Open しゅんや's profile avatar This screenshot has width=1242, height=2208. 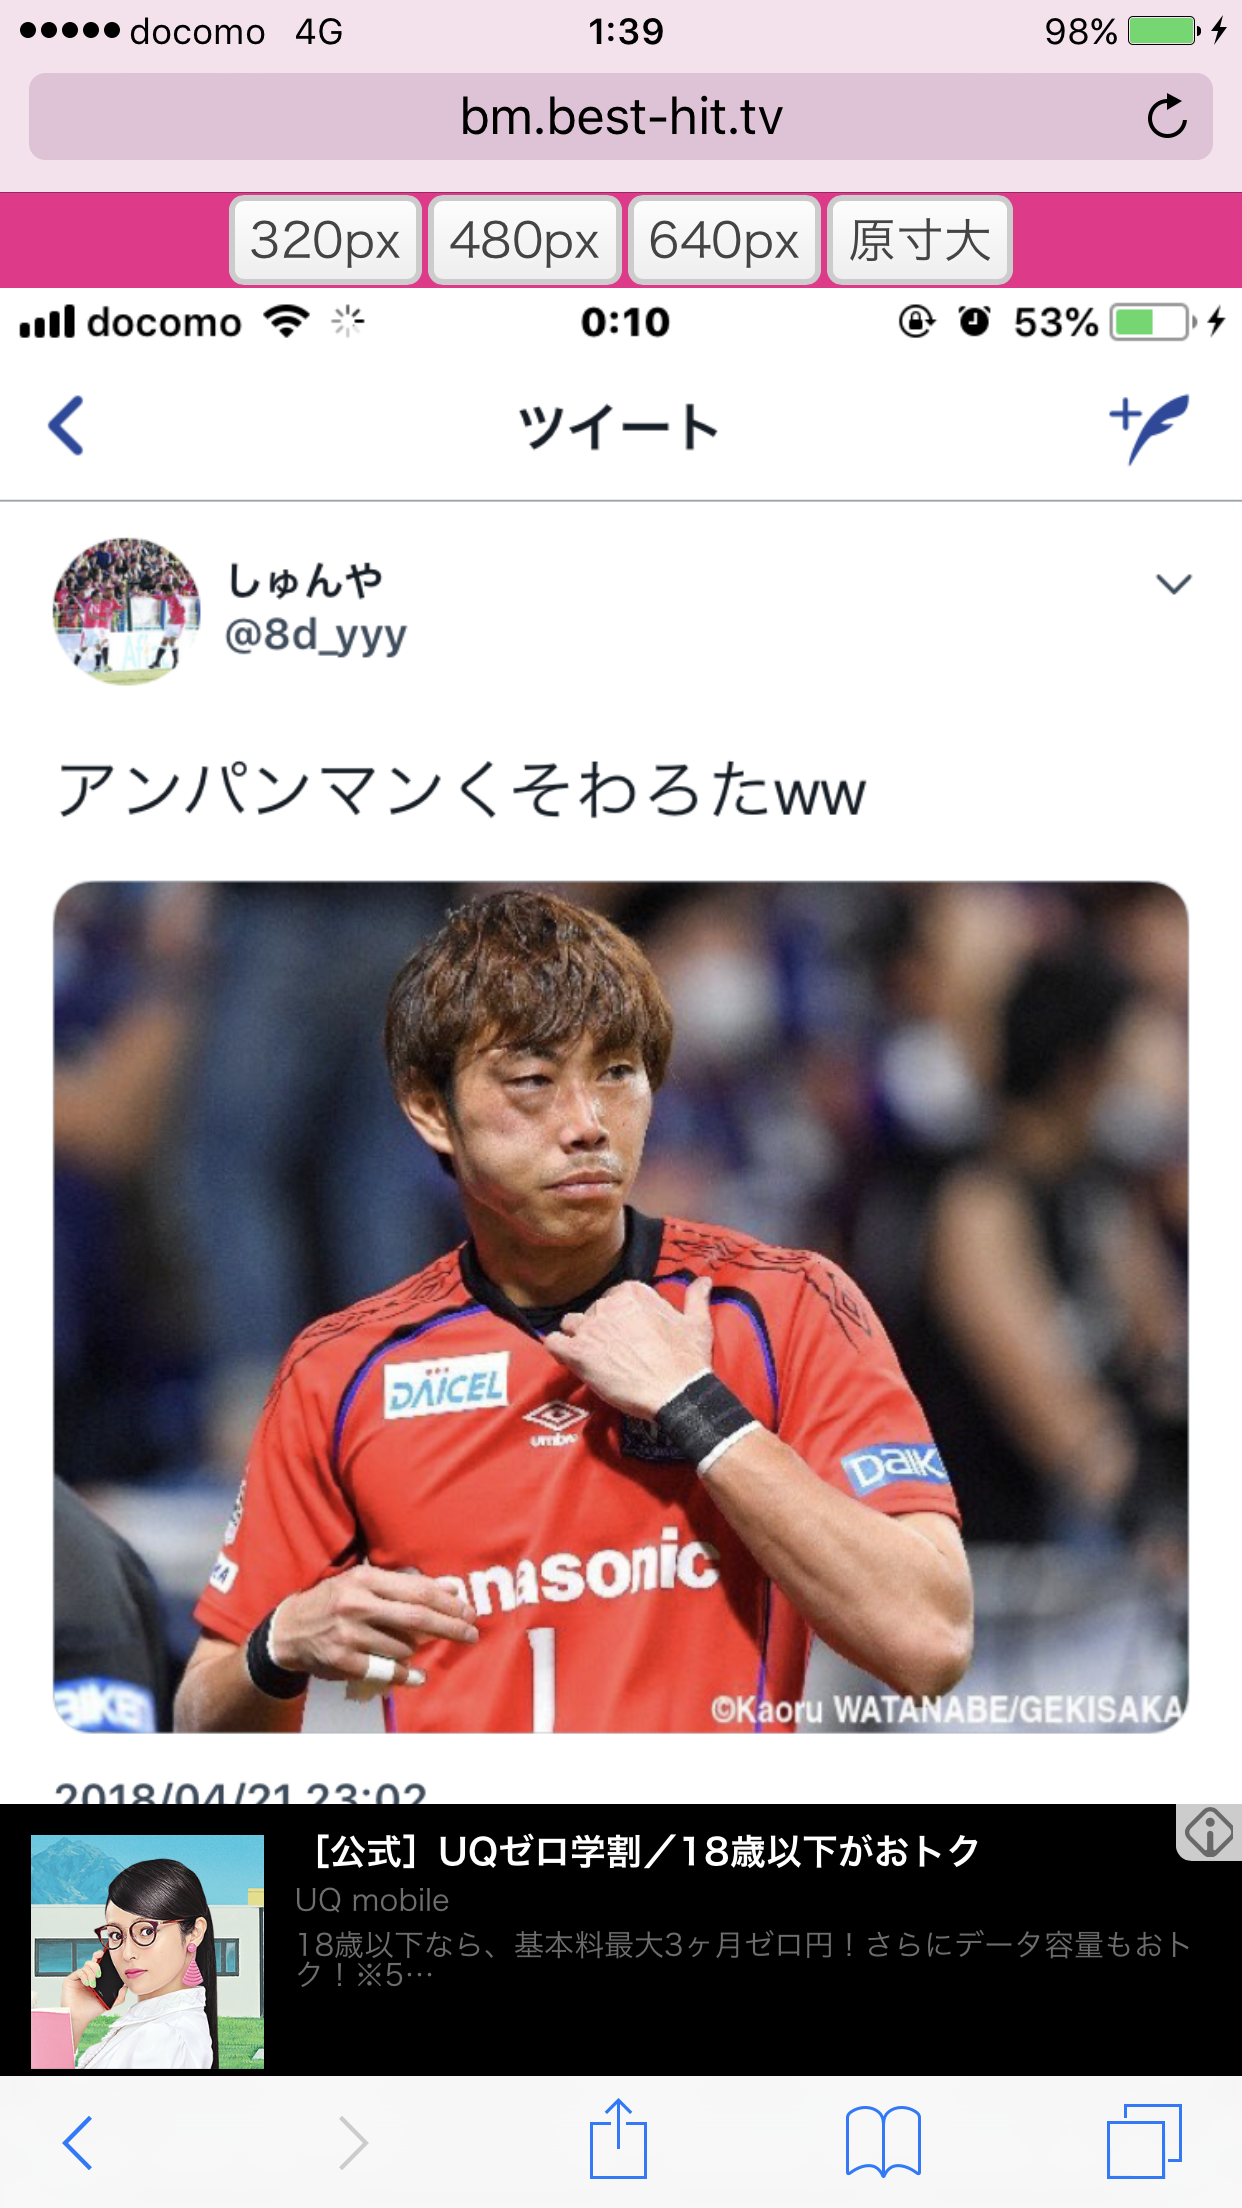tap(127, 611)
